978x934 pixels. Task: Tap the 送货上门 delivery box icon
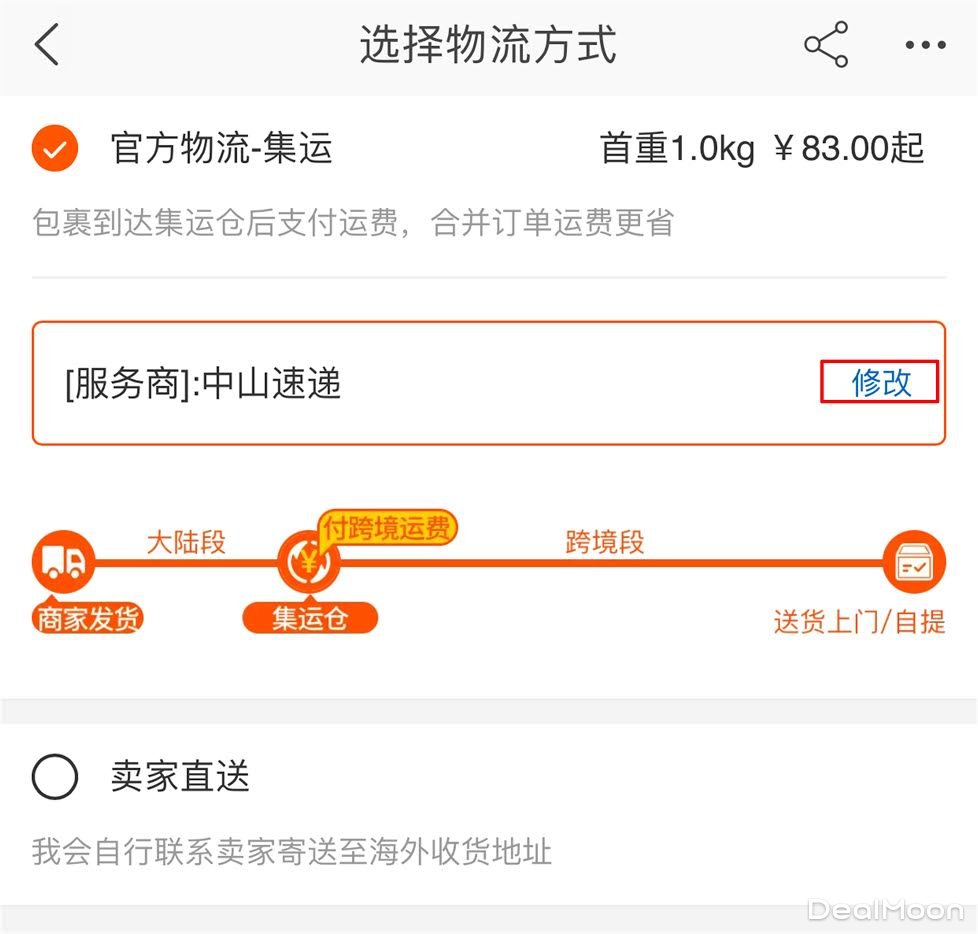coord(913,564)
